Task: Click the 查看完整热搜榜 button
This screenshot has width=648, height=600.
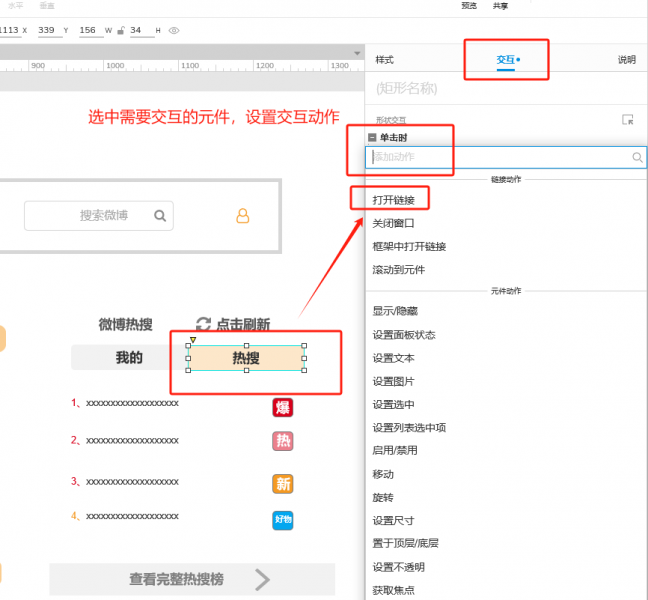Action: tap(192, 579)
